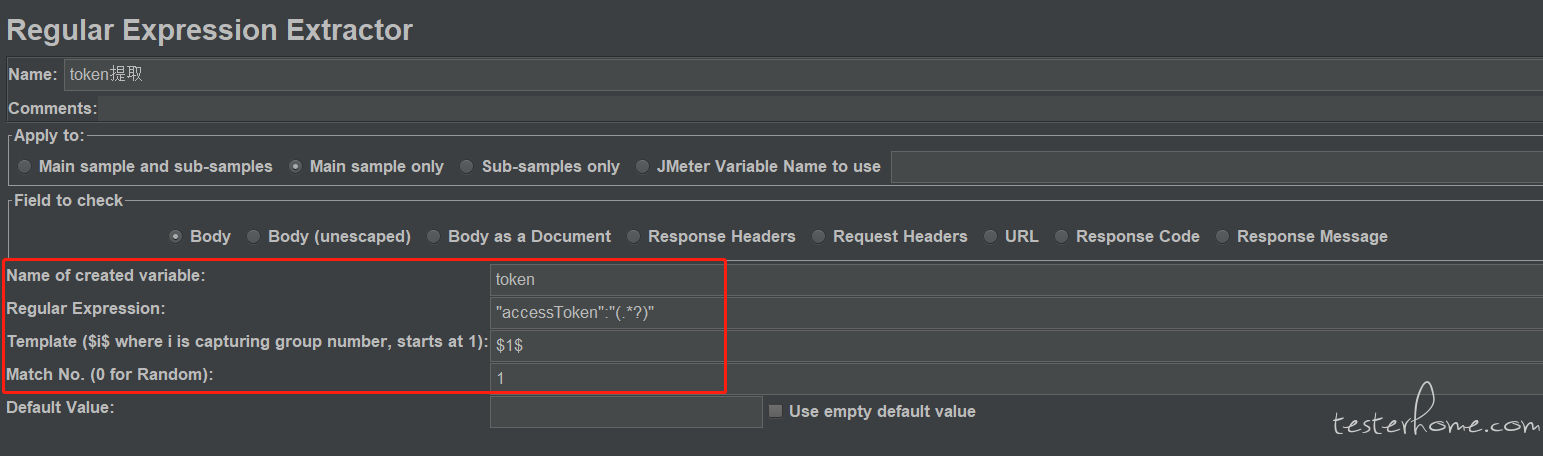Click the Match No. input field
This screenshot has width=1543, height=456.
(x=1016, y=379)
